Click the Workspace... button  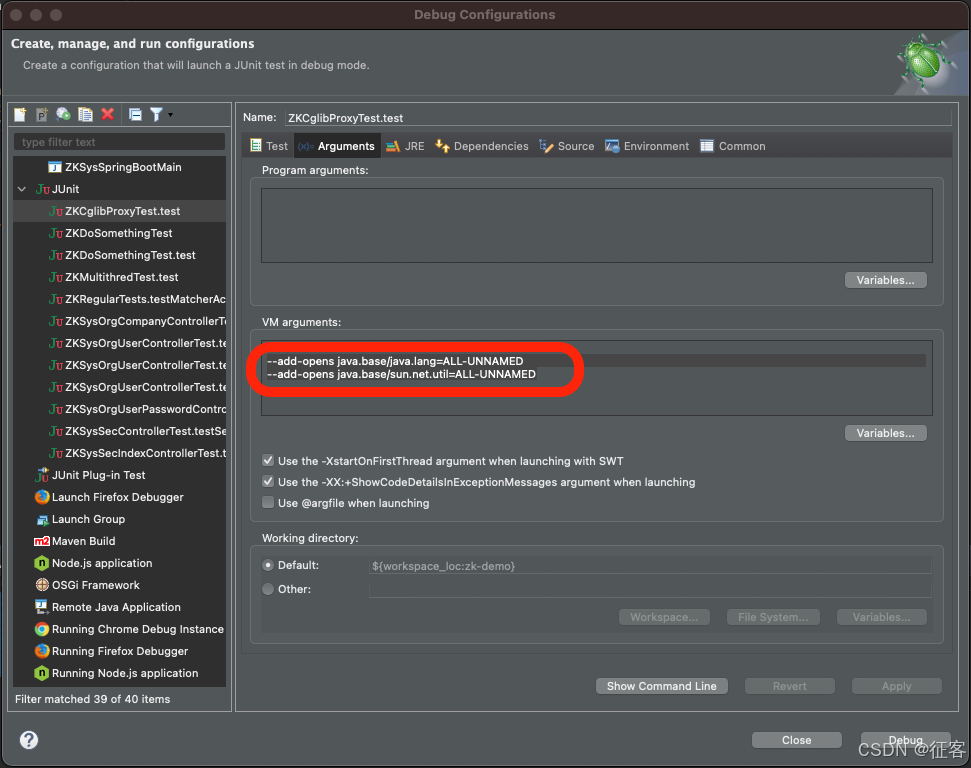[664, 617]
